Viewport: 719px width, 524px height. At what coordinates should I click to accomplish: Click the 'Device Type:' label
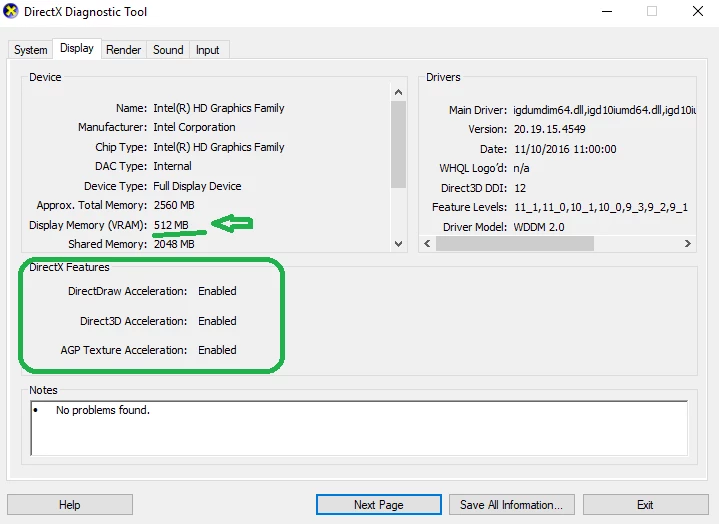pos(116,186)
